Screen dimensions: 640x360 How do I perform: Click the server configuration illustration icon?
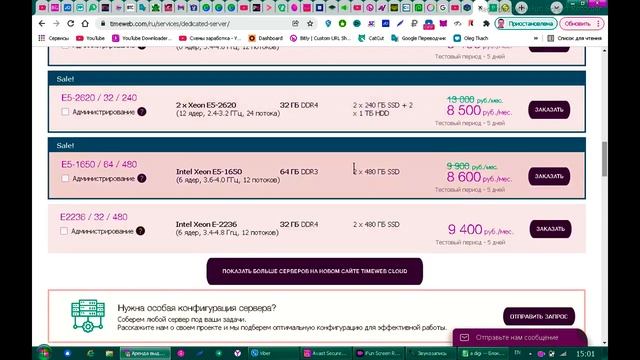[x=88, y=316]
